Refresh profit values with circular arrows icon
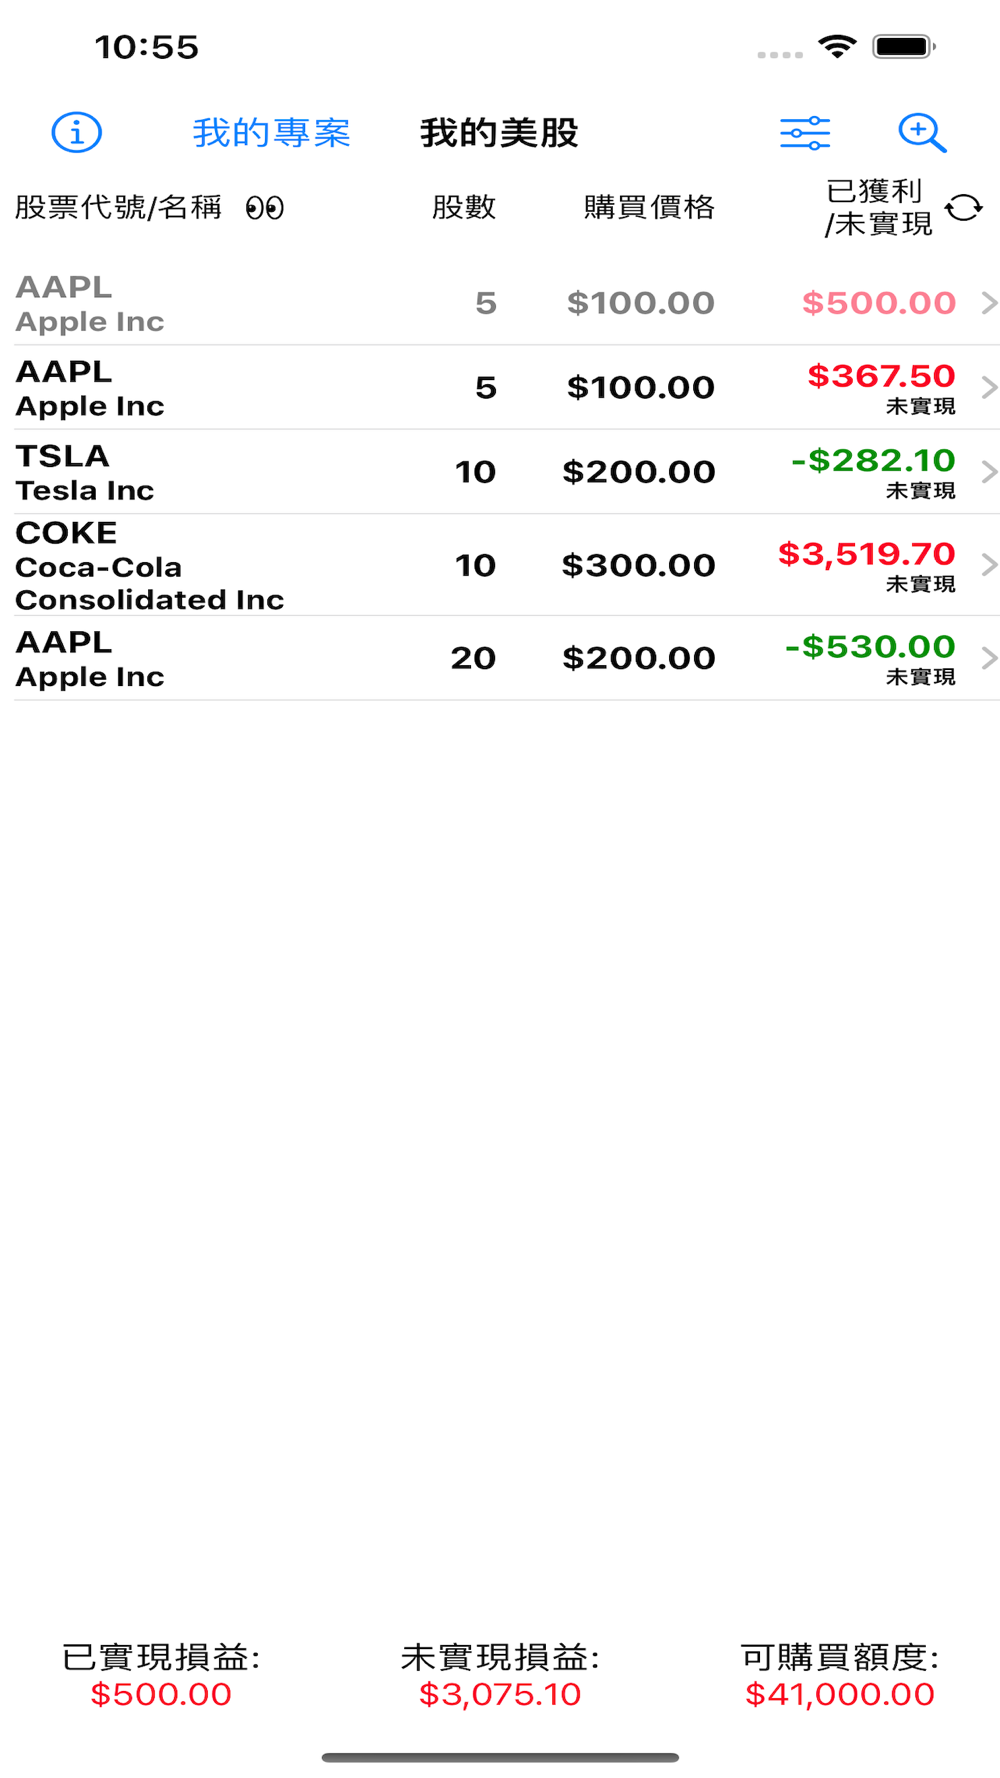 tap(964, 207)
